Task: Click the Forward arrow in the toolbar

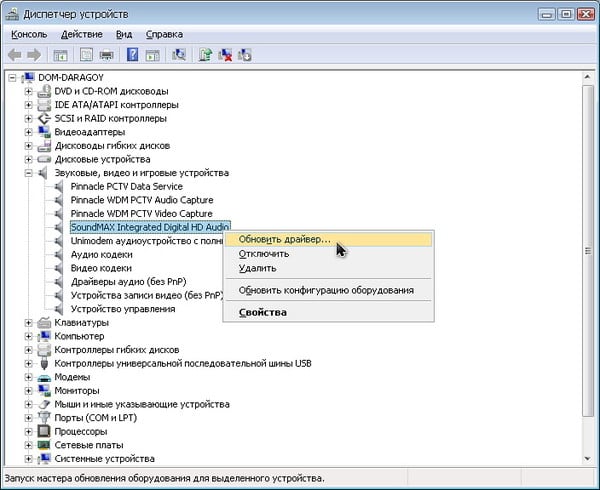Action: click(34, 55)
